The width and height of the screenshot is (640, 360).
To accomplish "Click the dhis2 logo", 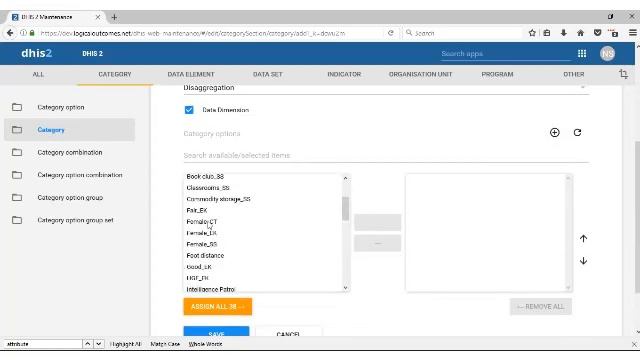I will click(36, 53).
